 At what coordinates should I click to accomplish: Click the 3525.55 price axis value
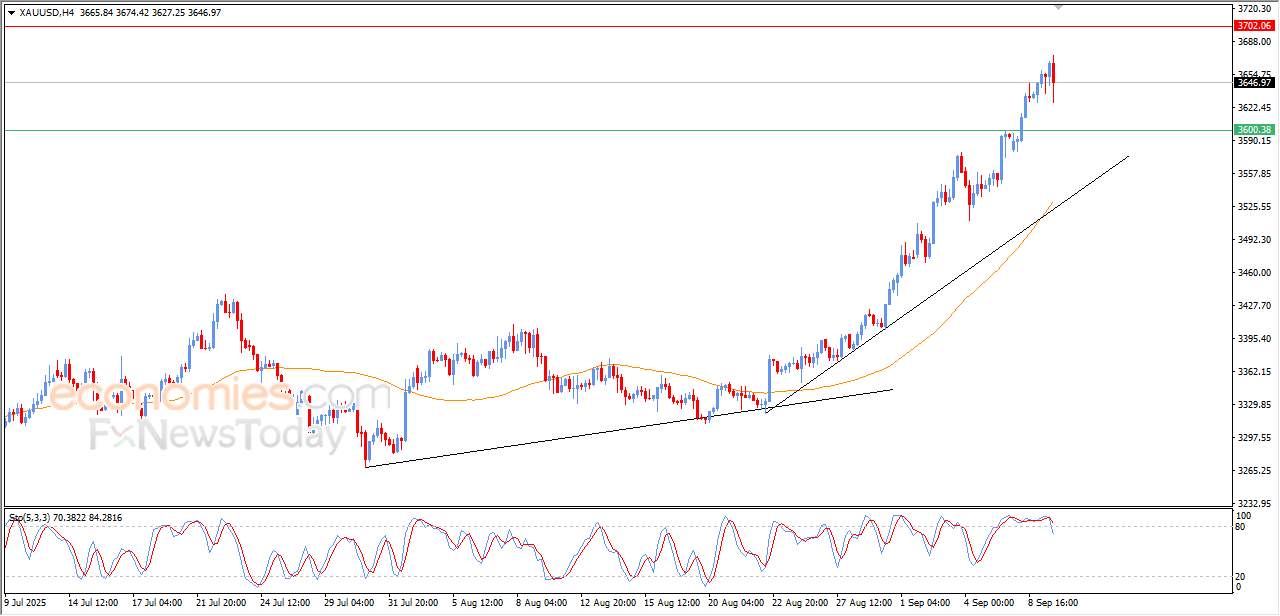1254,207
